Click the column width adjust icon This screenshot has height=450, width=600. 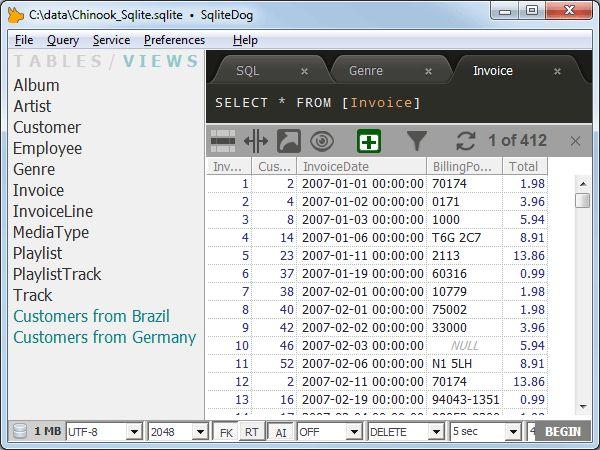pos(255,141)
